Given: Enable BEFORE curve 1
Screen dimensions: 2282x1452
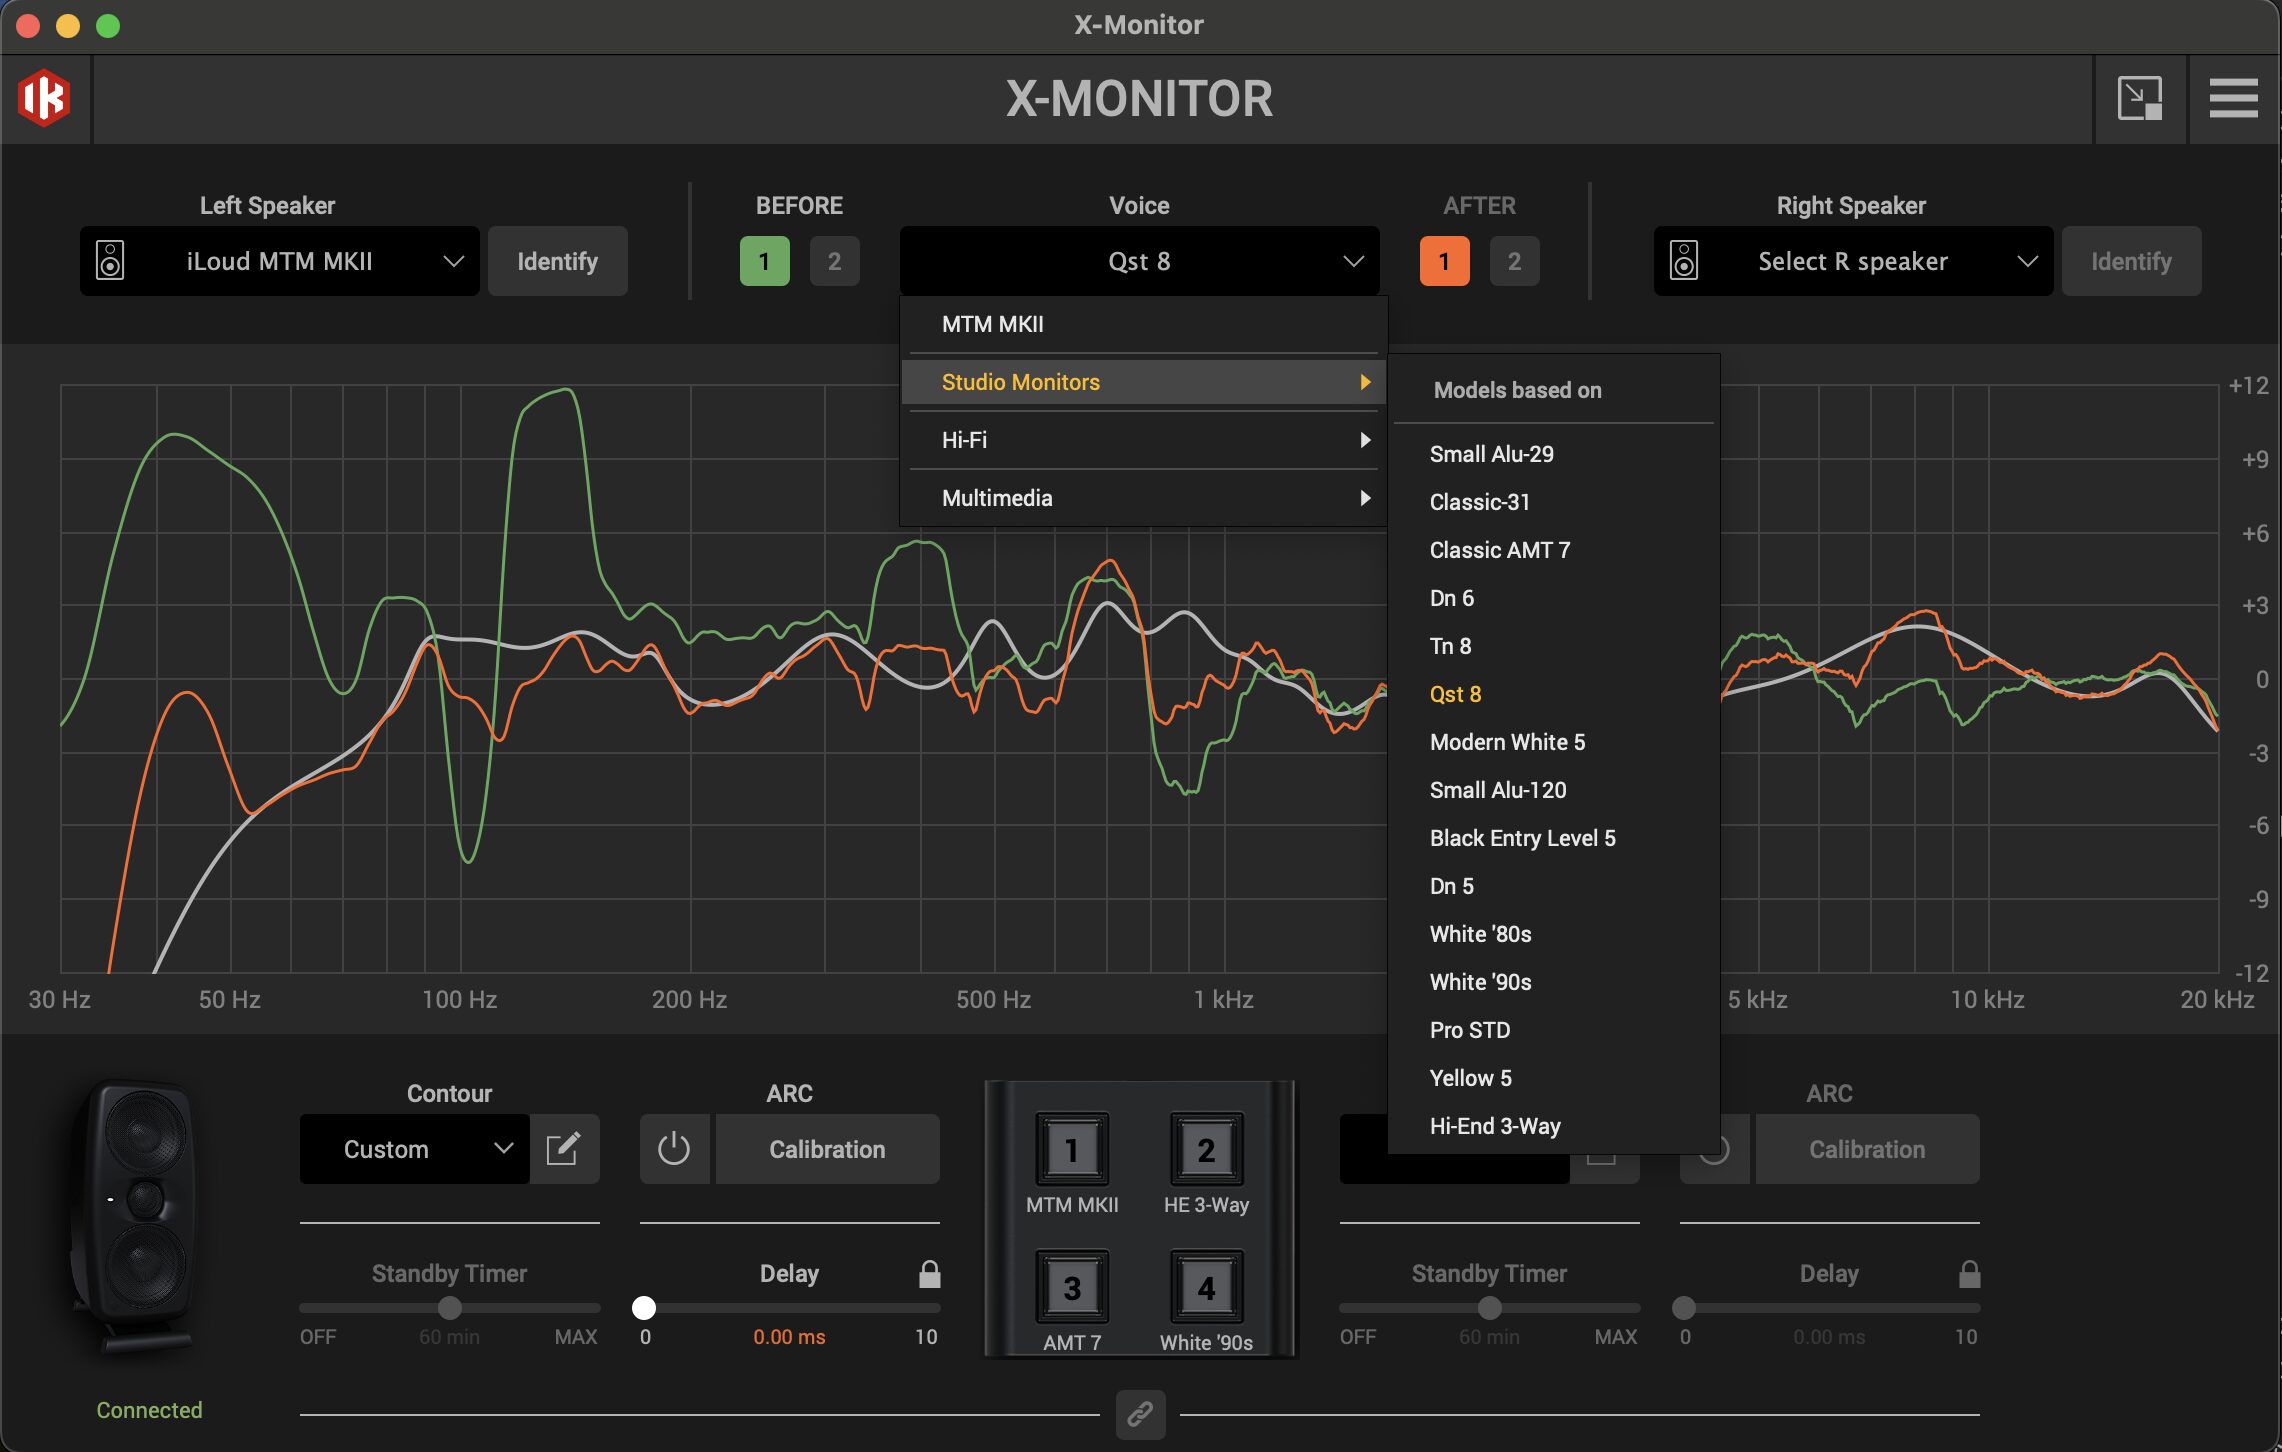Looking at the screenshot, I should 765,261.
